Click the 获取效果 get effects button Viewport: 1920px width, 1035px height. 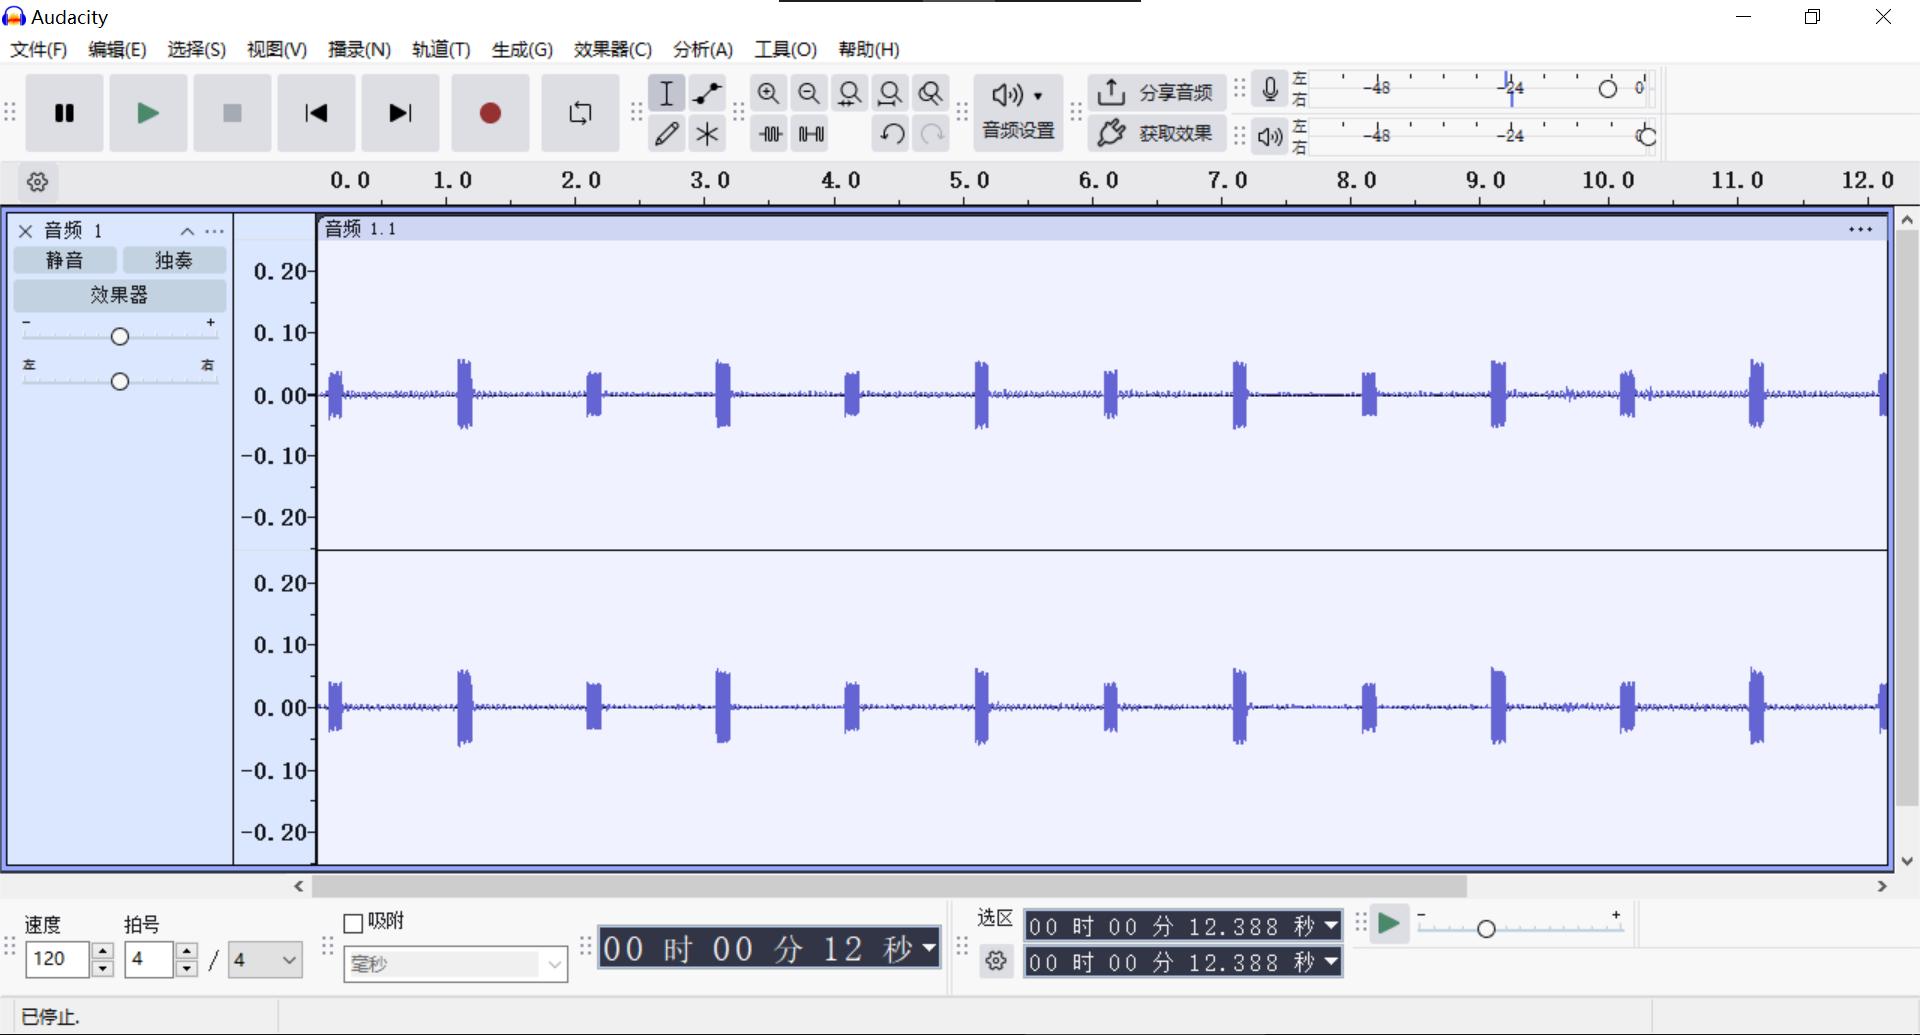click(1156, 133)
